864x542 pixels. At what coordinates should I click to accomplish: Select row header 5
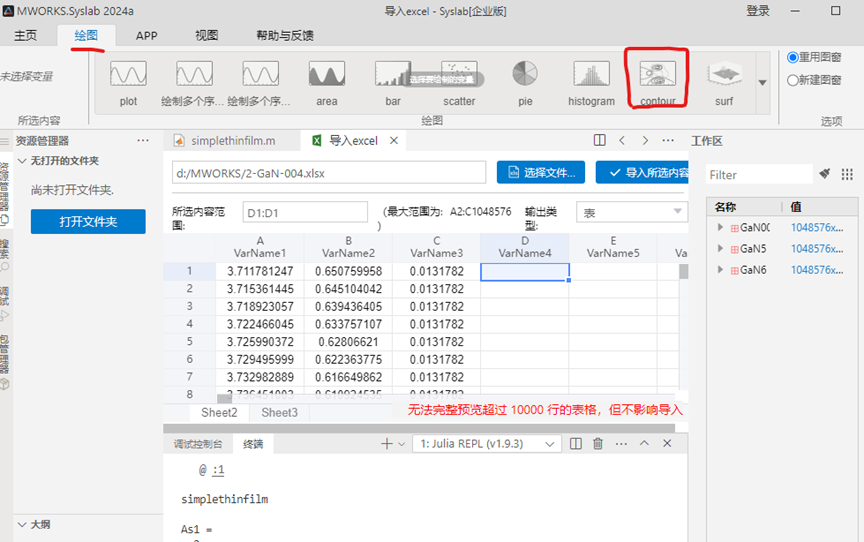point(190,342)
